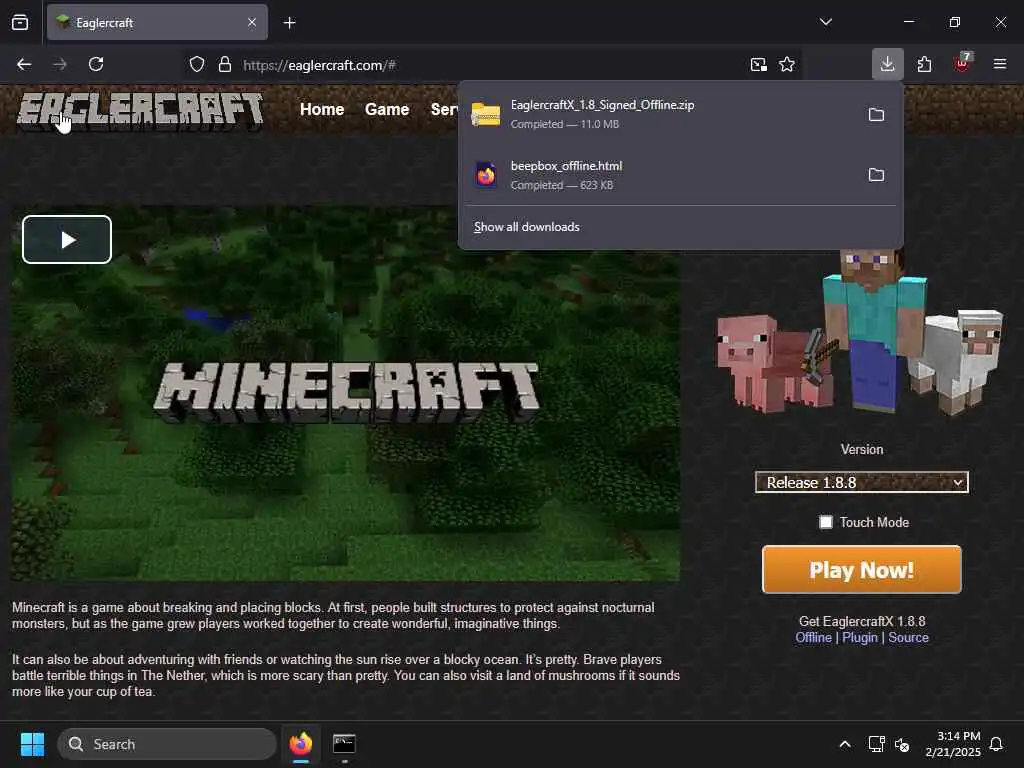Click the Minecraft forest video thumbnail
Image resolution: width=1024 pixels, height=768 pixels.
click(345, 394)
